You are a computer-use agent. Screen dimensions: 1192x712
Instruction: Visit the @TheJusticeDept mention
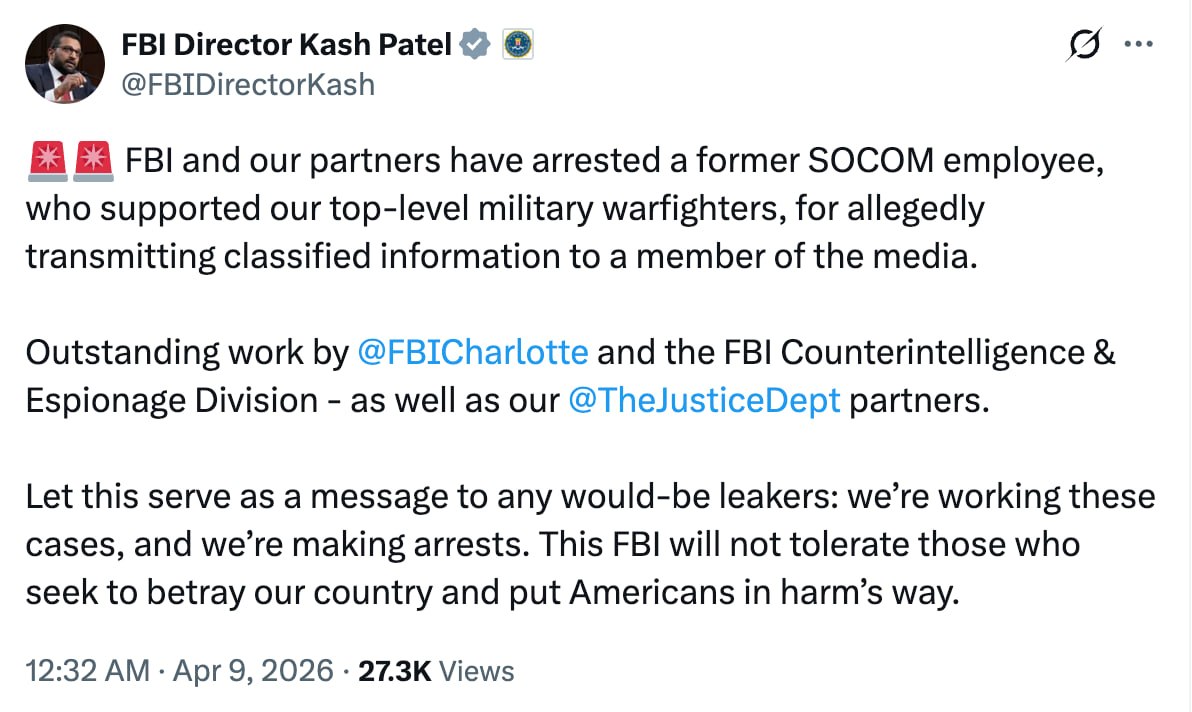[x=704, y=400]
